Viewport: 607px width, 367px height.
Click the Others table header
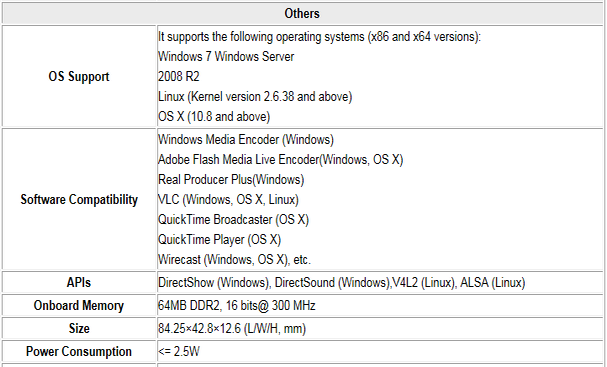coord(302,14)
